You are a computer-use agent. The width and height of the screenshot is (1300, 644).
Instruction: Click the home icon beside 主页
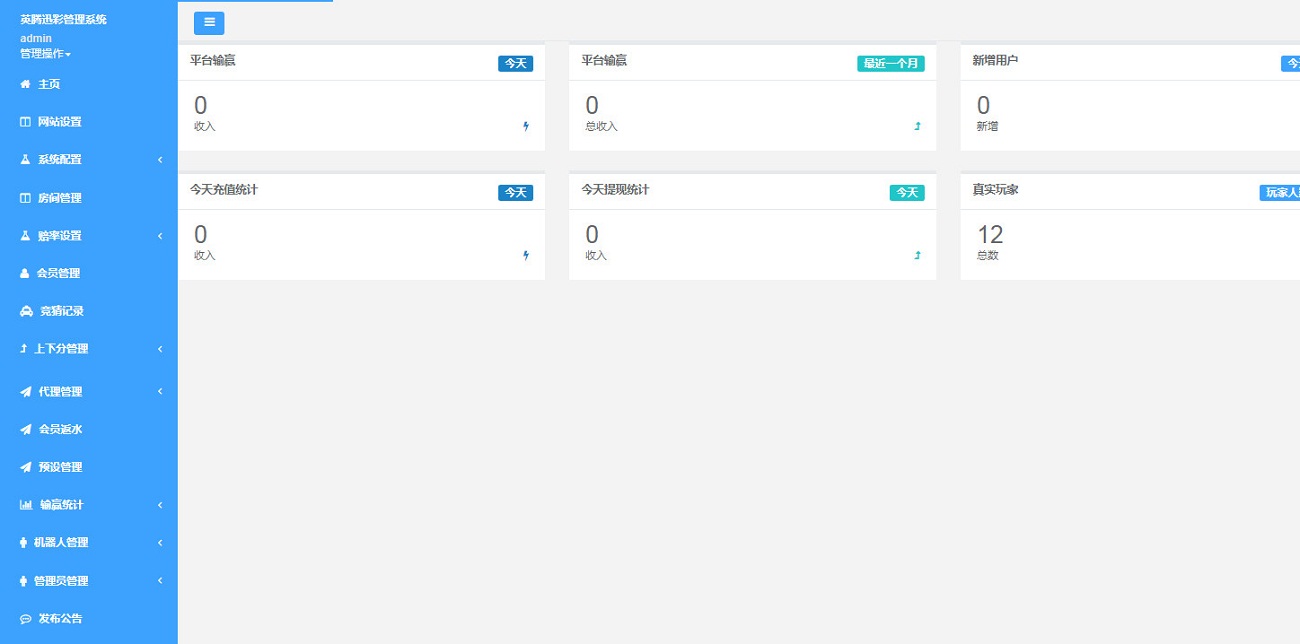coord(26,85)
